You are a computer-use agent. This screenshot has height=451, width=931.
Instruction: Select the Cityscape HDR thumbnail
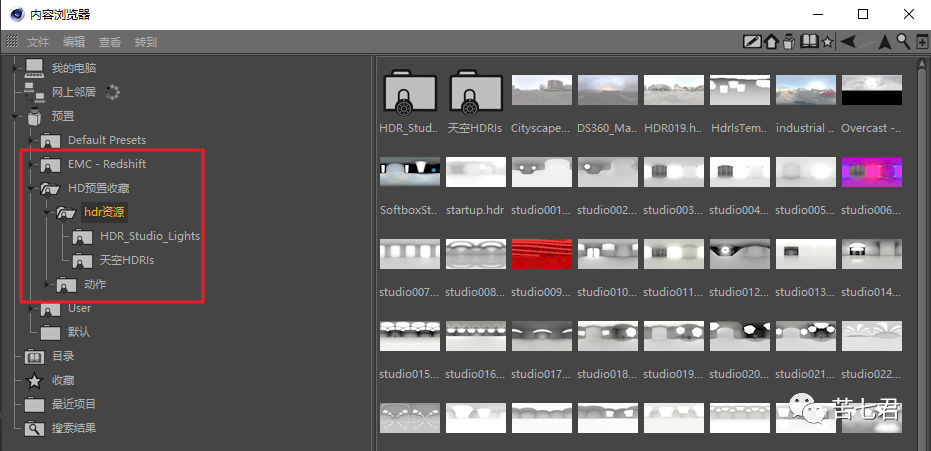tap(542, 90)
